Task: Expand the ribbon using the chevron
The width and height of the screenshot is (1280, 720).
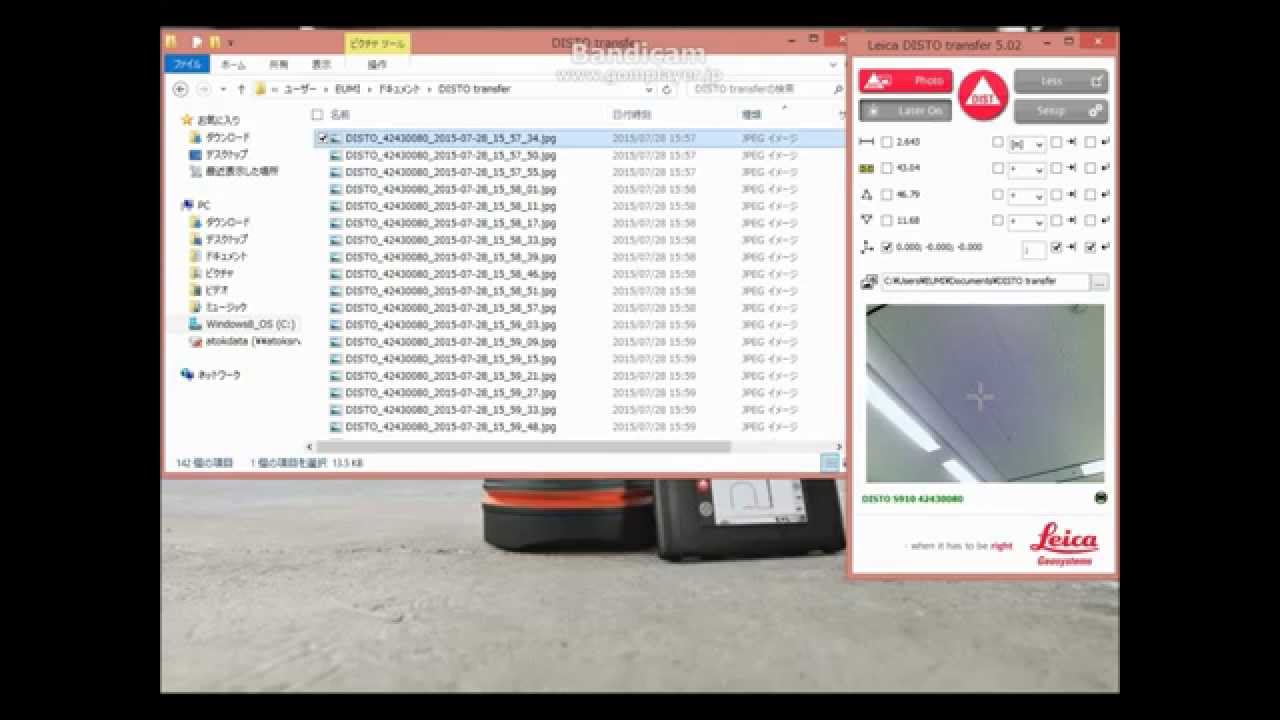Action: click(834, 64)
